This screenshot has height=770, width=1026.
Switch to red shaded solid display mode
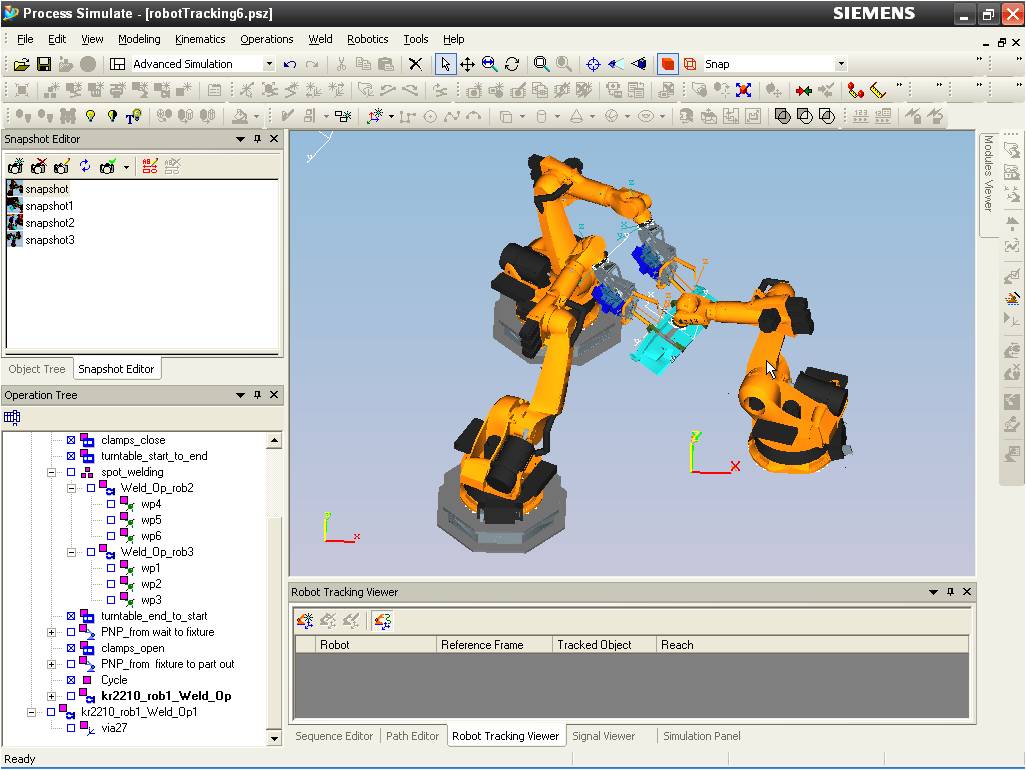coord(667,64)
